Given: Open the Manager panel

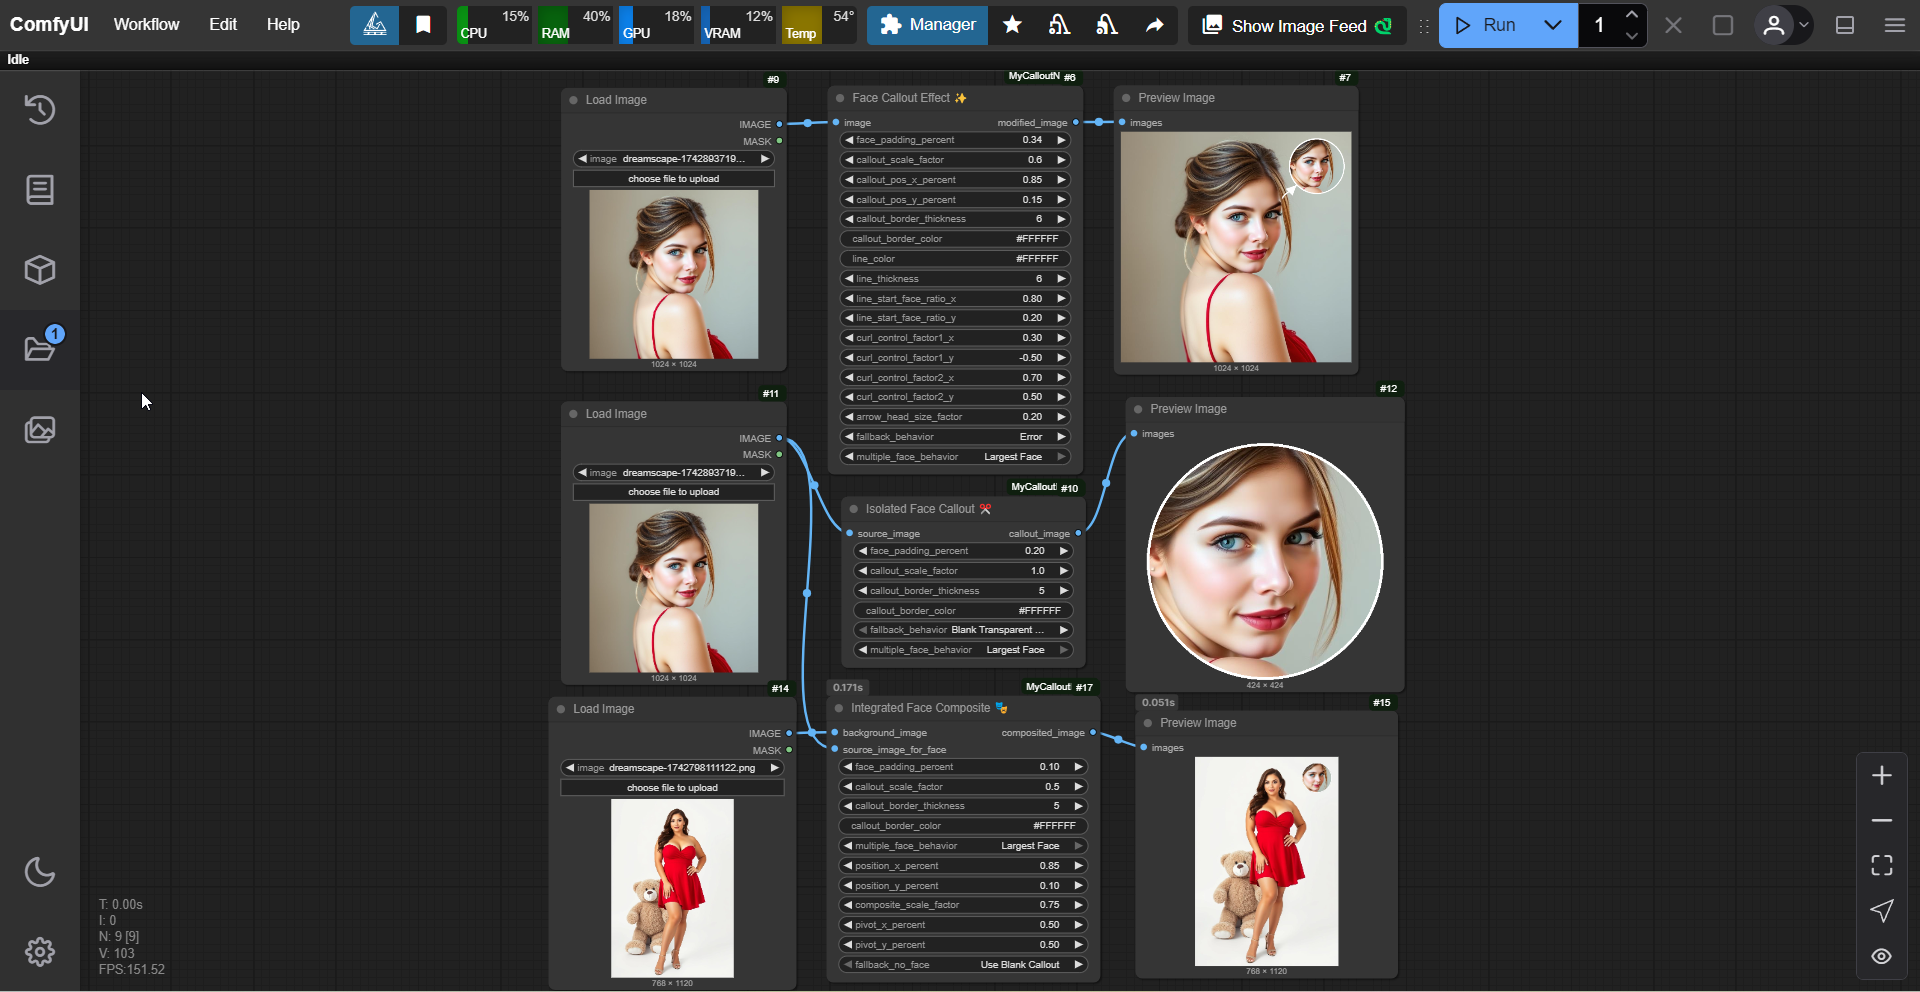Looking at the screenshot, I should coord(927,25).
